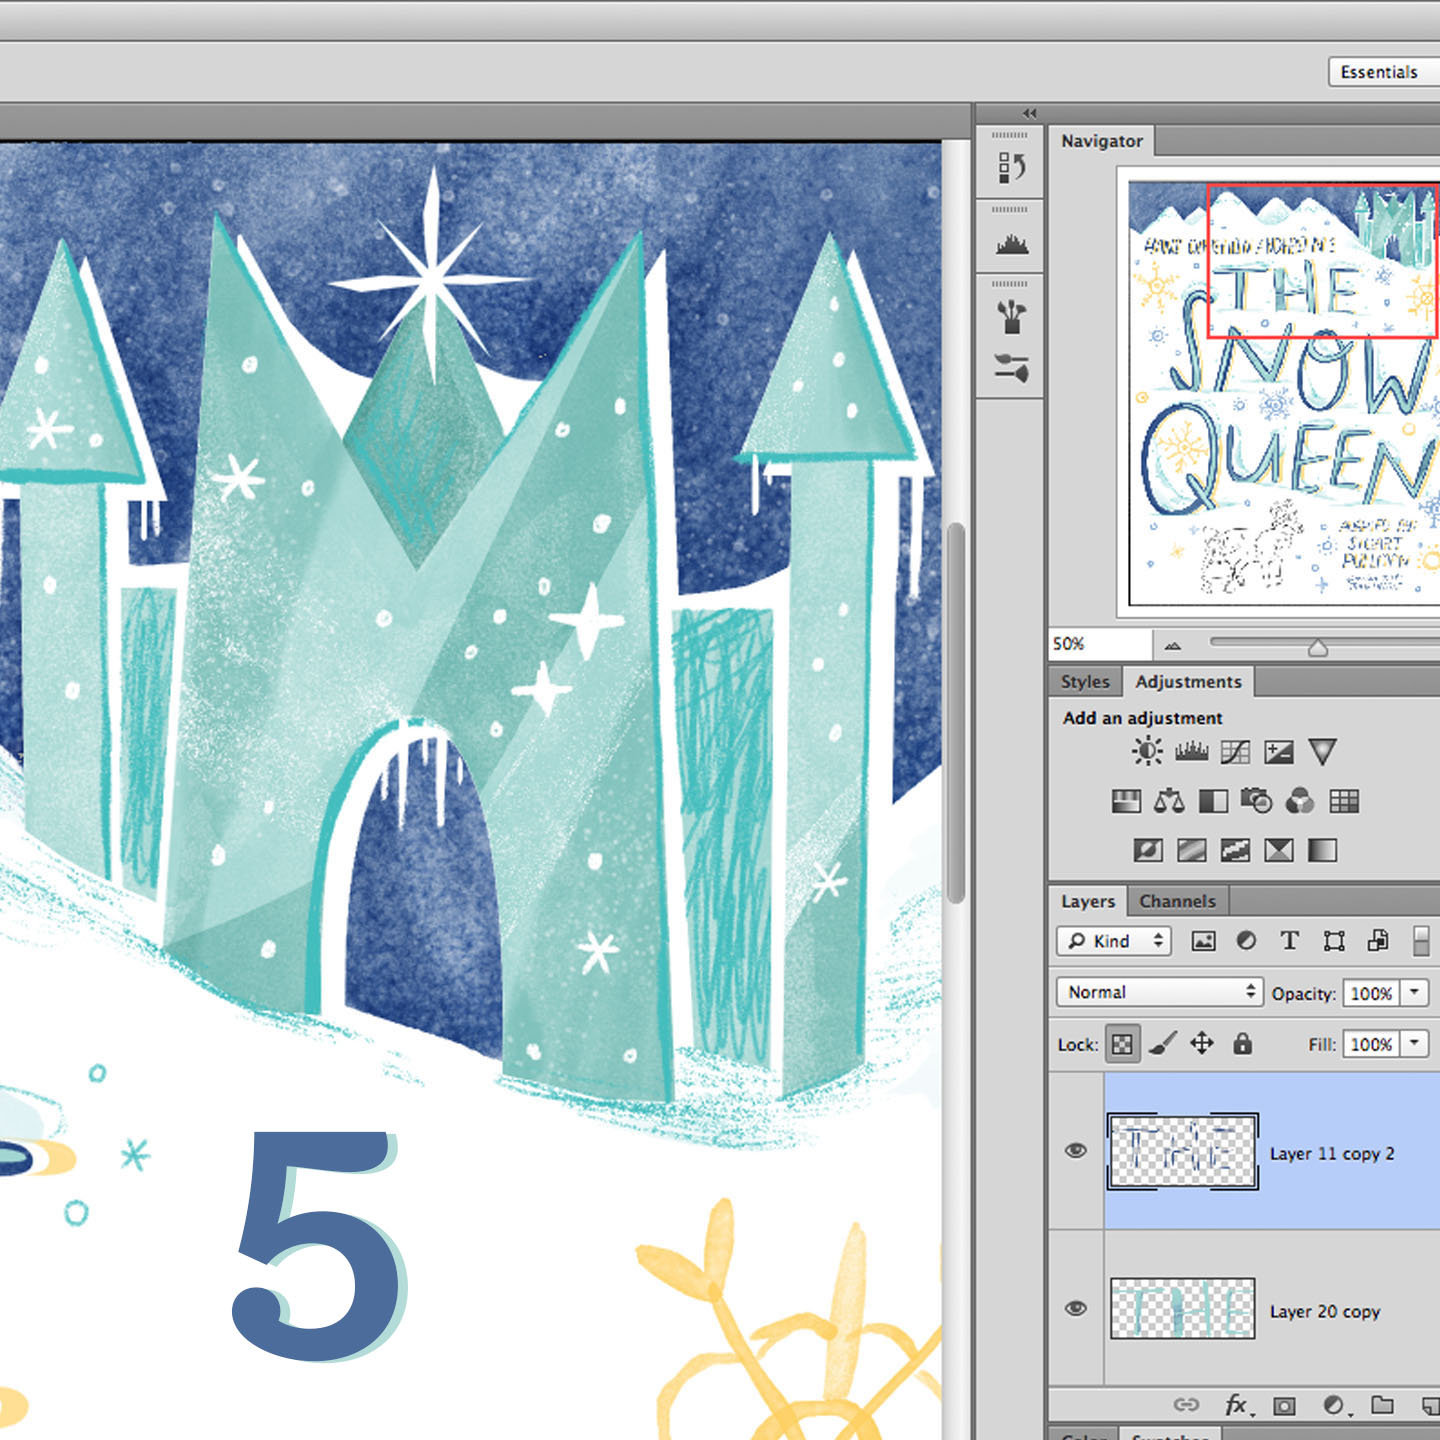The width and height of the screenshot is (1440, 1440).
Task: Switch to the Navigator tab
Action: pos(1101,141)
